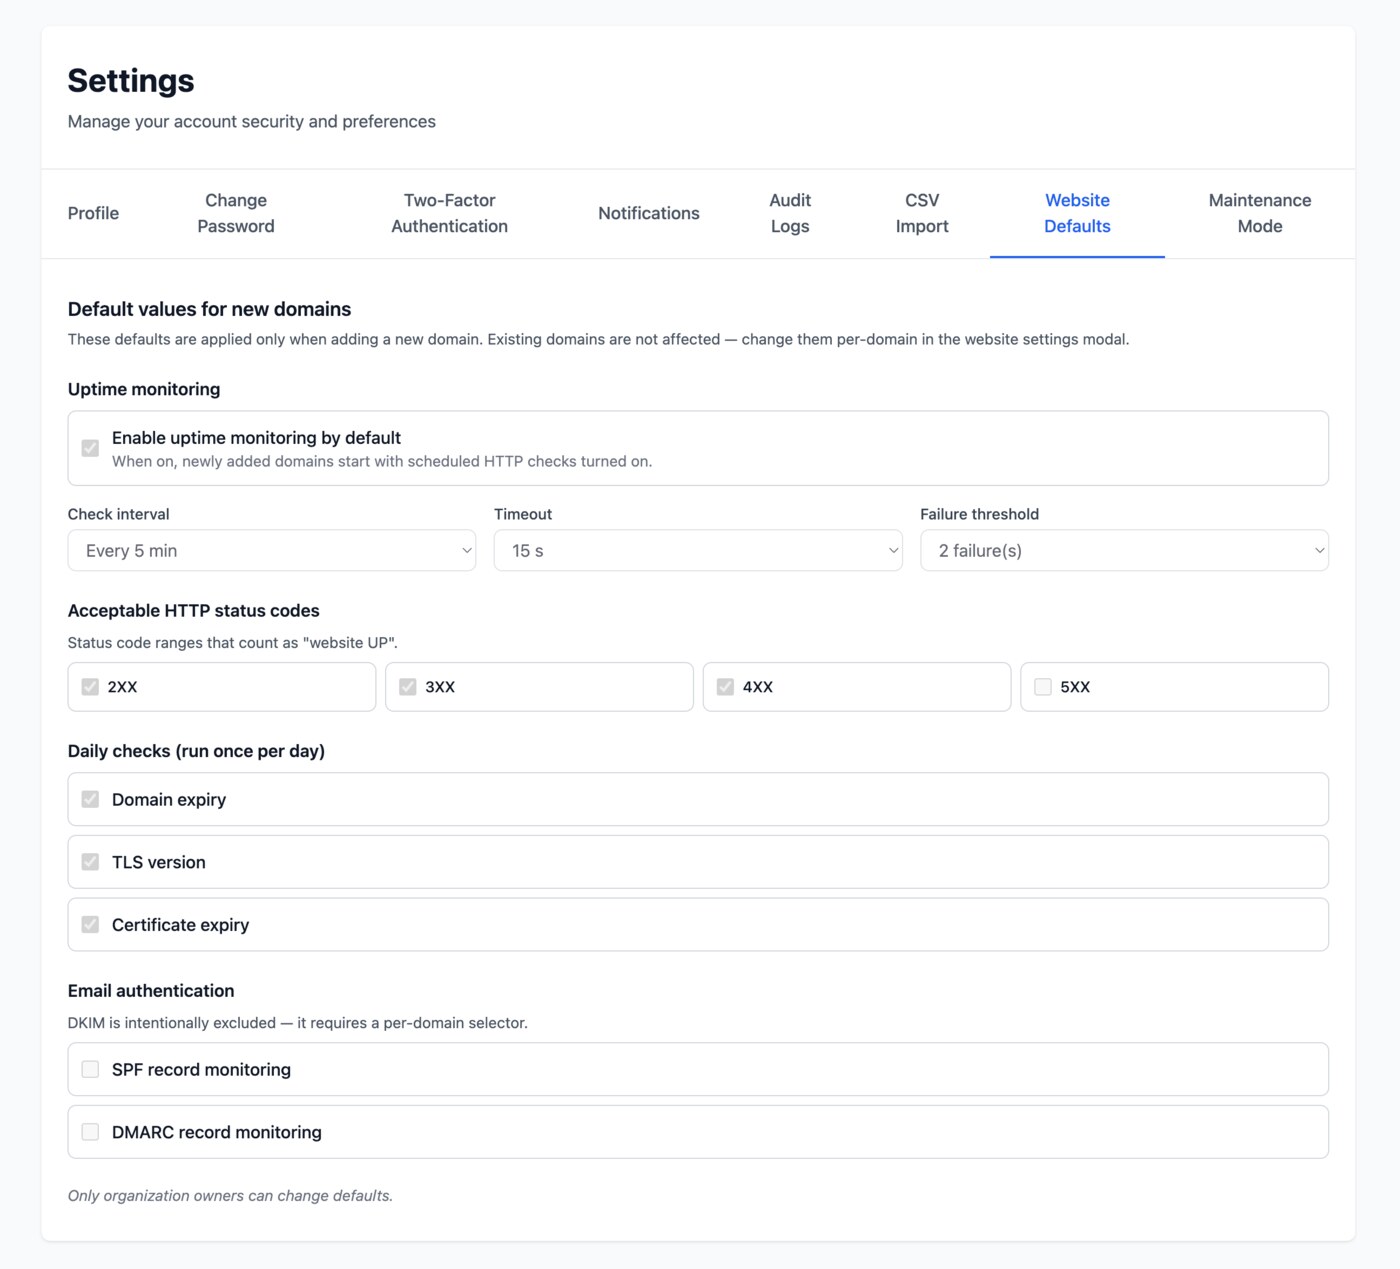Click the 'Failure threshold' field label
The width and height of the screenshot is (1400, 1269).
point(979,514)
